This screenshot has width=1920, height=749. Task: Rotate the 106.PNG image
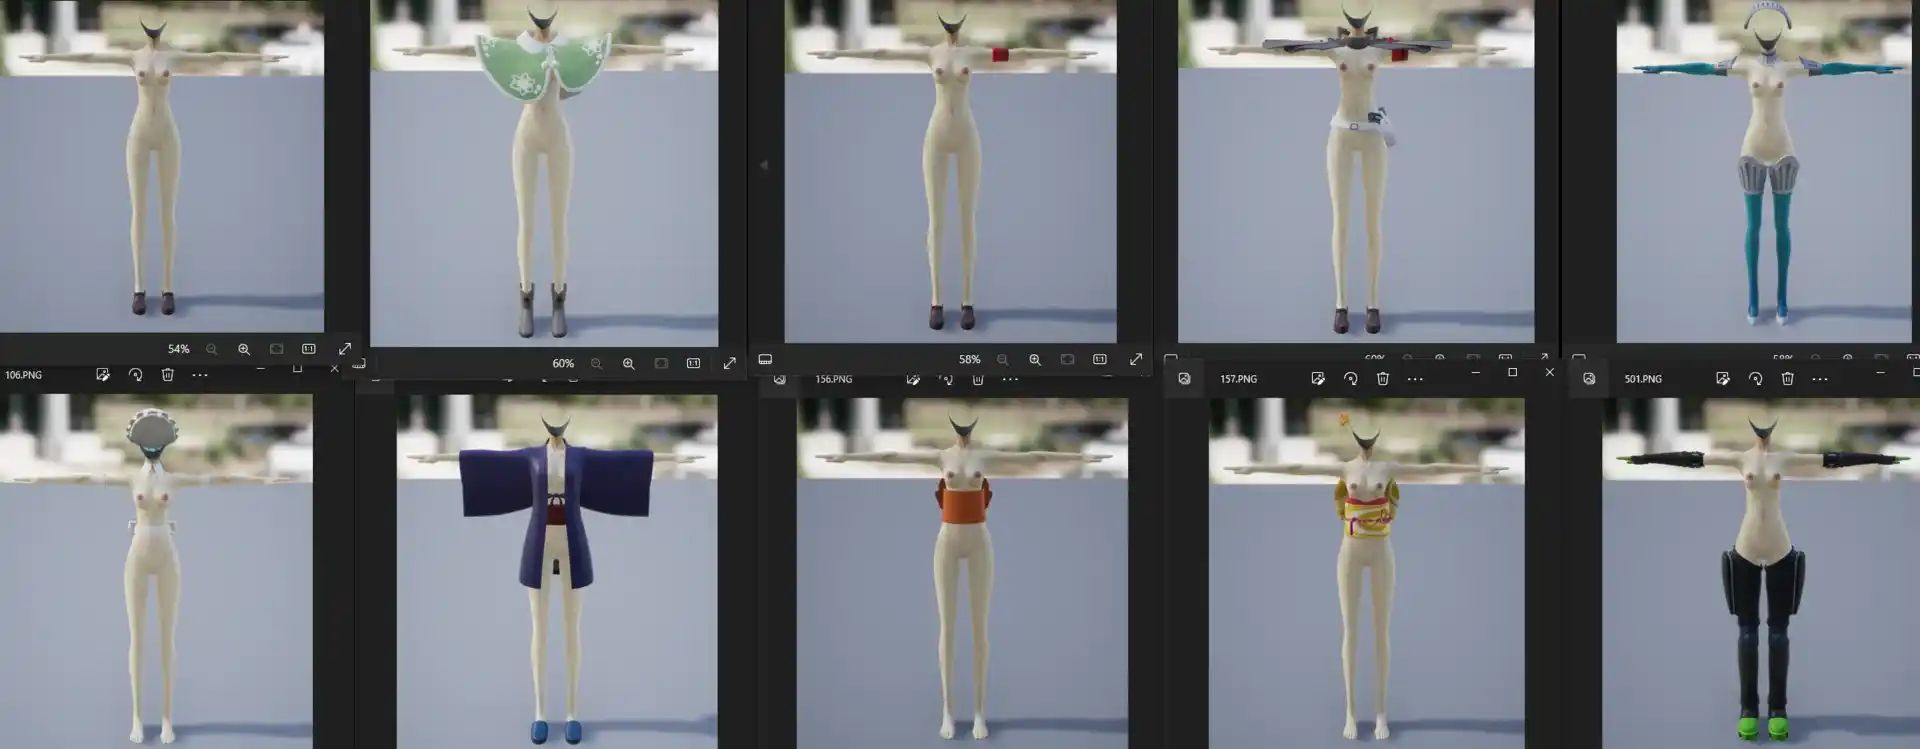click(x=135, y=375)
